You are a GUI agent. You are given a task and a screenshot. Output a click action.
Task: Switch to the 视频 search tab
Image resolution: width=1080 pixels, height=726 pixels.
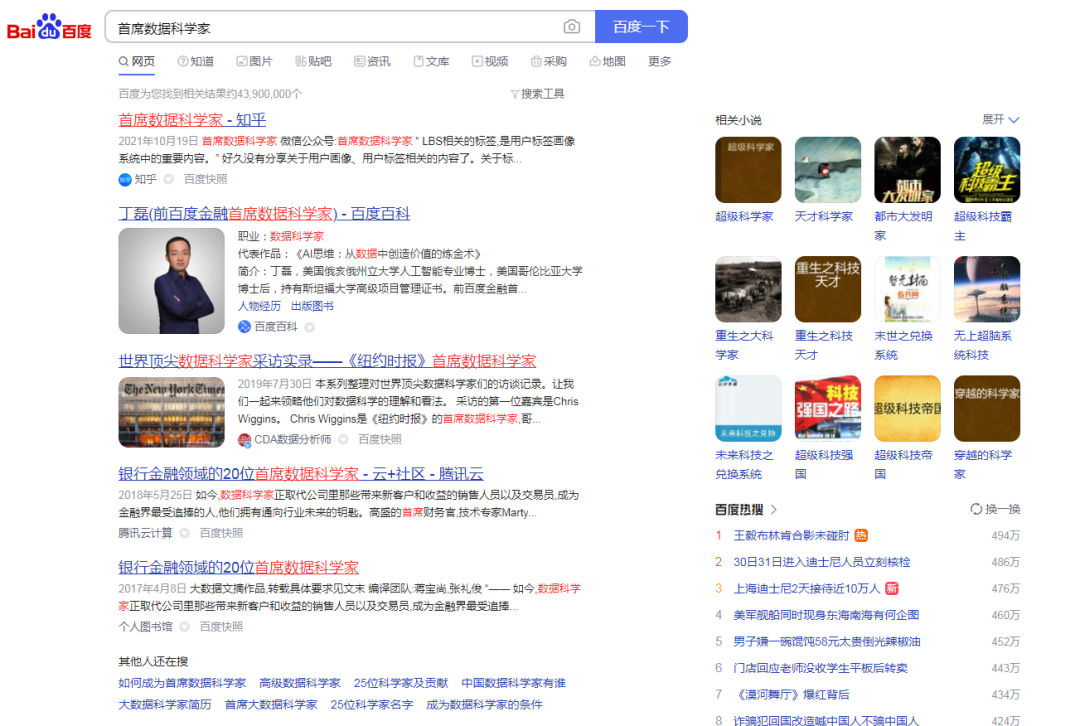click(489, 61)
